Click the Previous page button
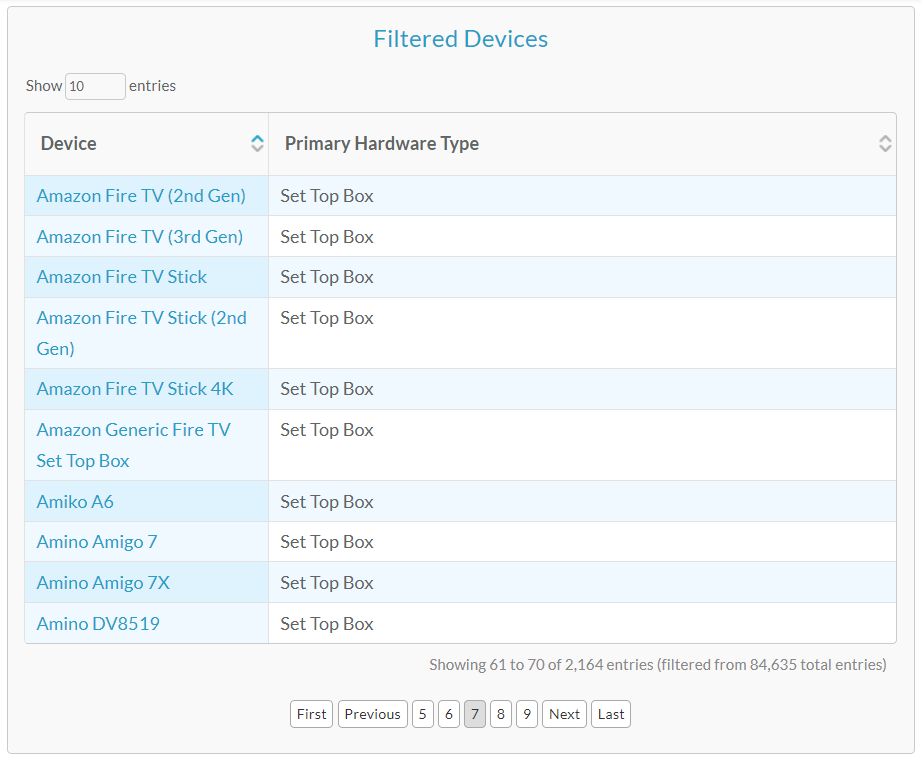Screen dimensions: 921x765 (x=372, y=714)
